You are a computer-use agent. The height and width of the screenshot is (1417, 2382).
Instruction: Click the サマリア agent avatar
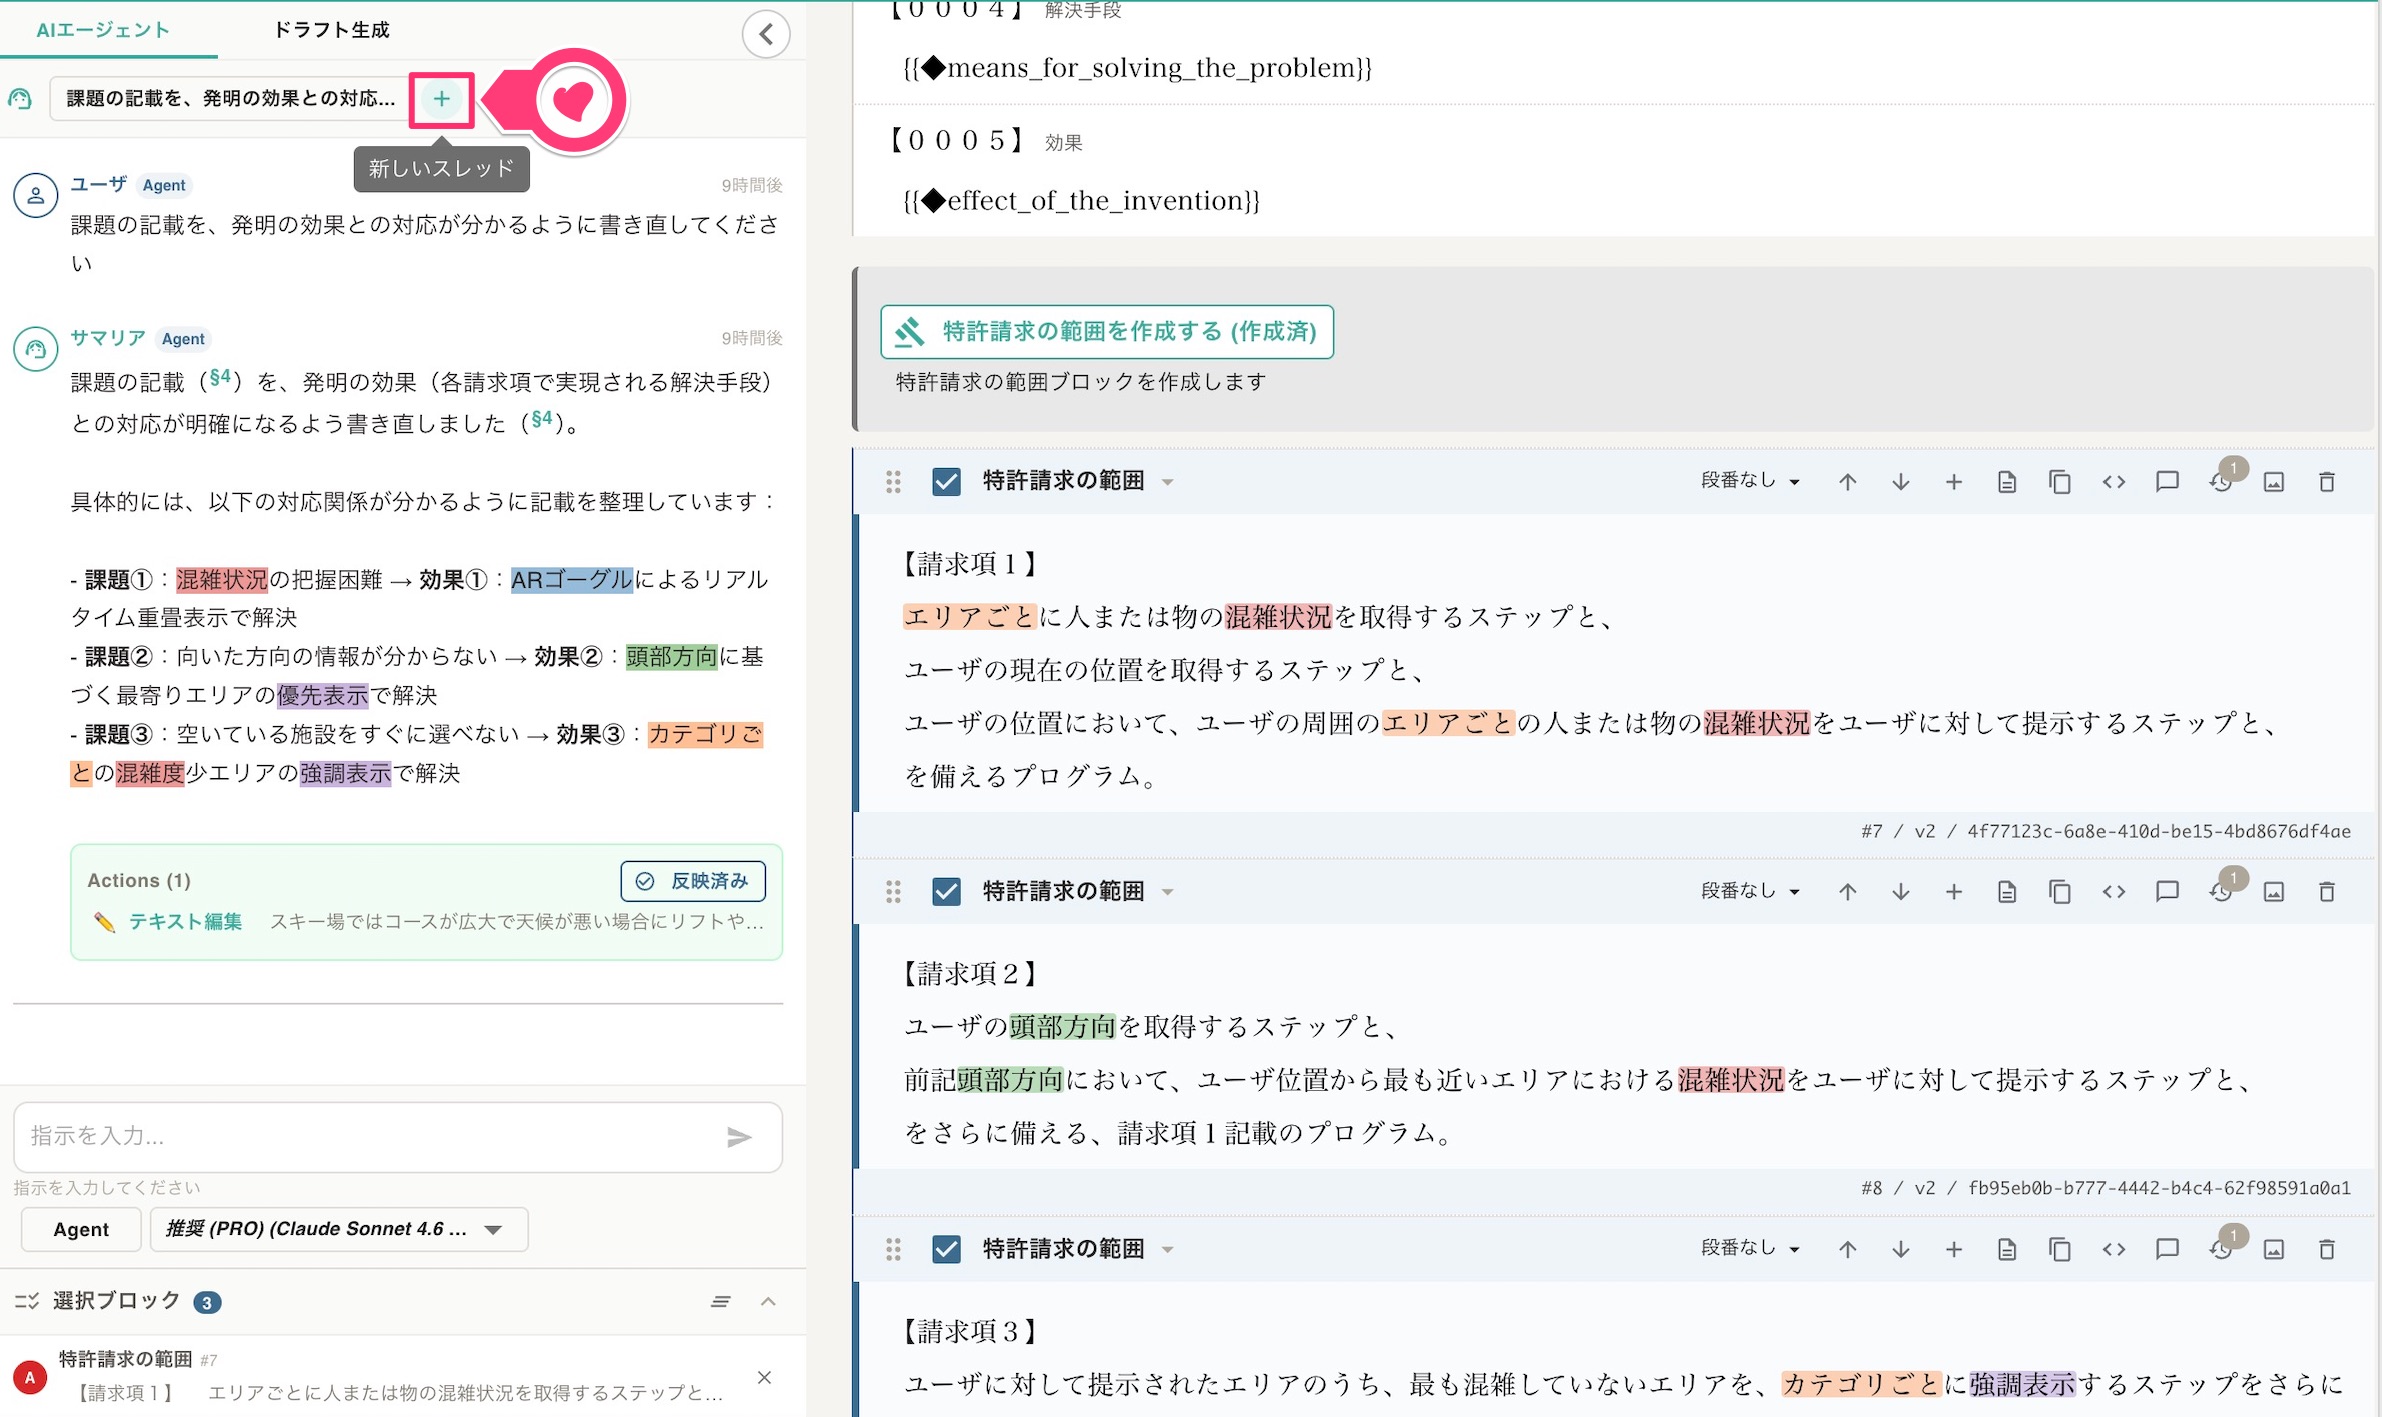tap(35, 349)
